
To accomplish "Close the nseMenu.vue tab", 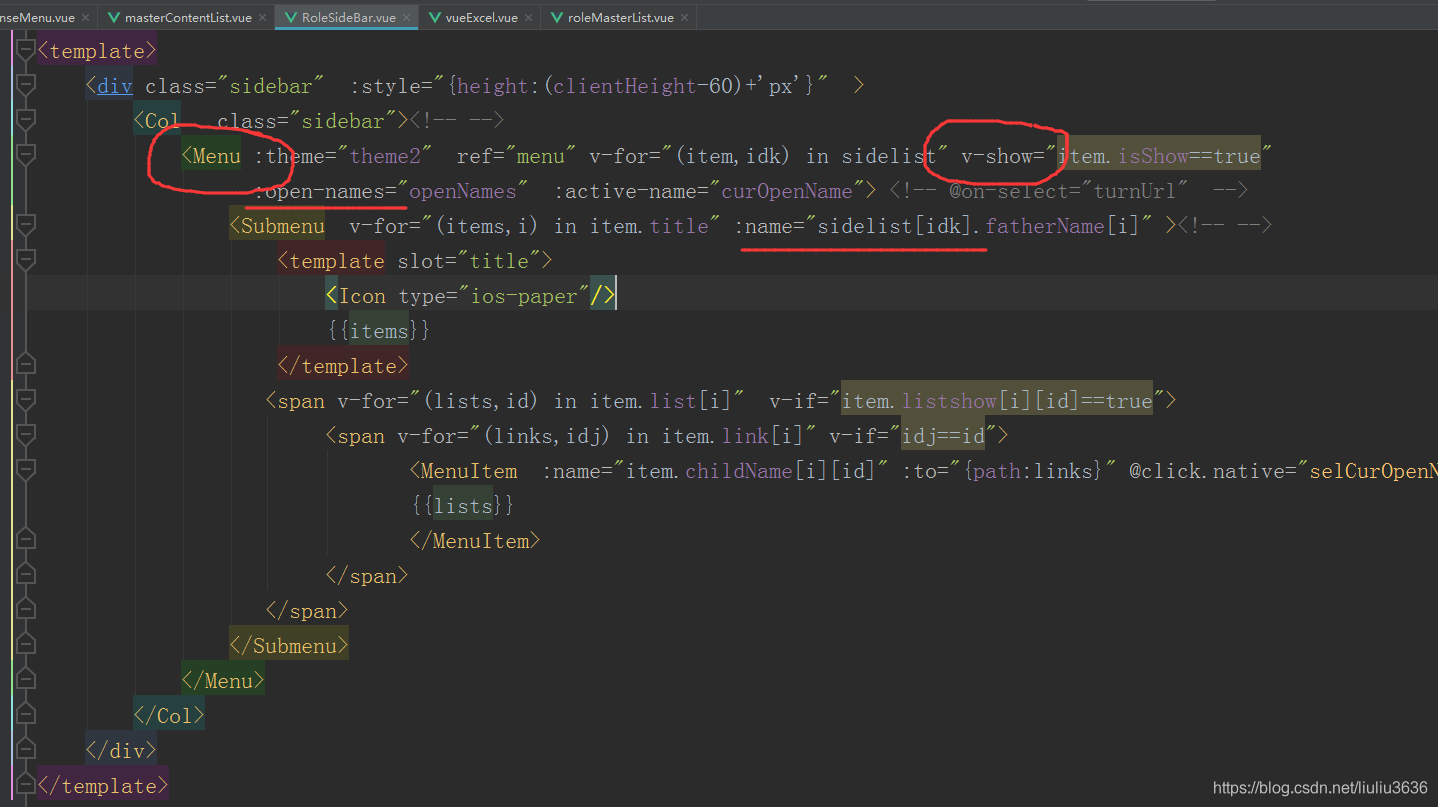I will click(84, 18).
